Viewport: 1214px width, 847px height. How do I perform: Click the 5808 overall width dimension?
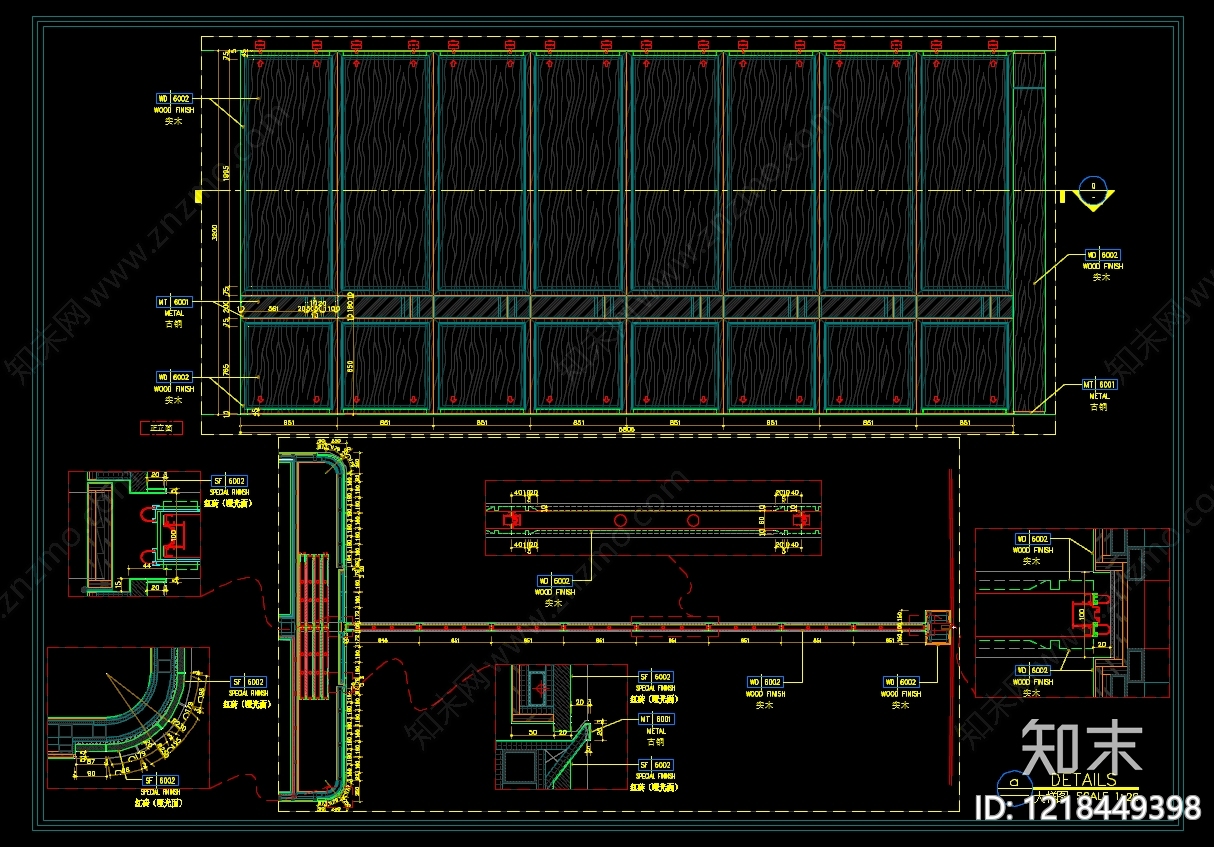[627, 429]
